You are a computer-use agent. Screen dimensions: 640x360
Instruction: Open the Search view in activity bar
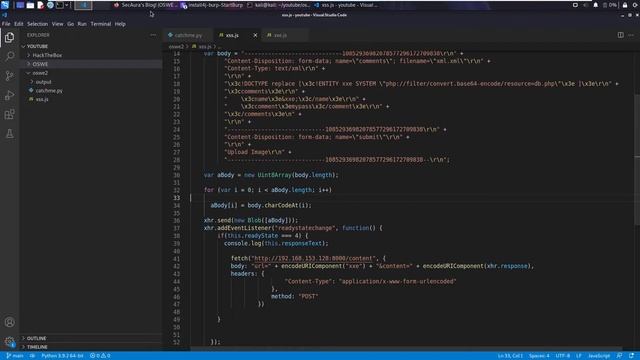9,56
